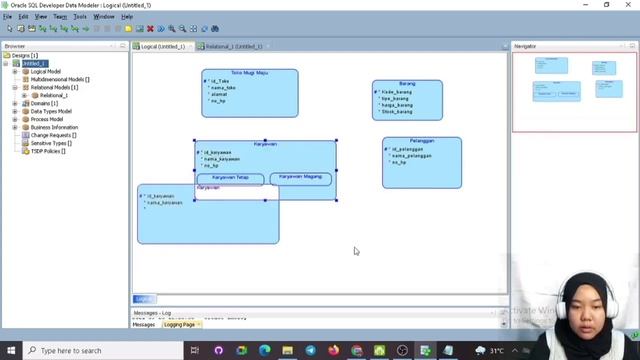Close the Logging Page tab

tap(199, 324)
